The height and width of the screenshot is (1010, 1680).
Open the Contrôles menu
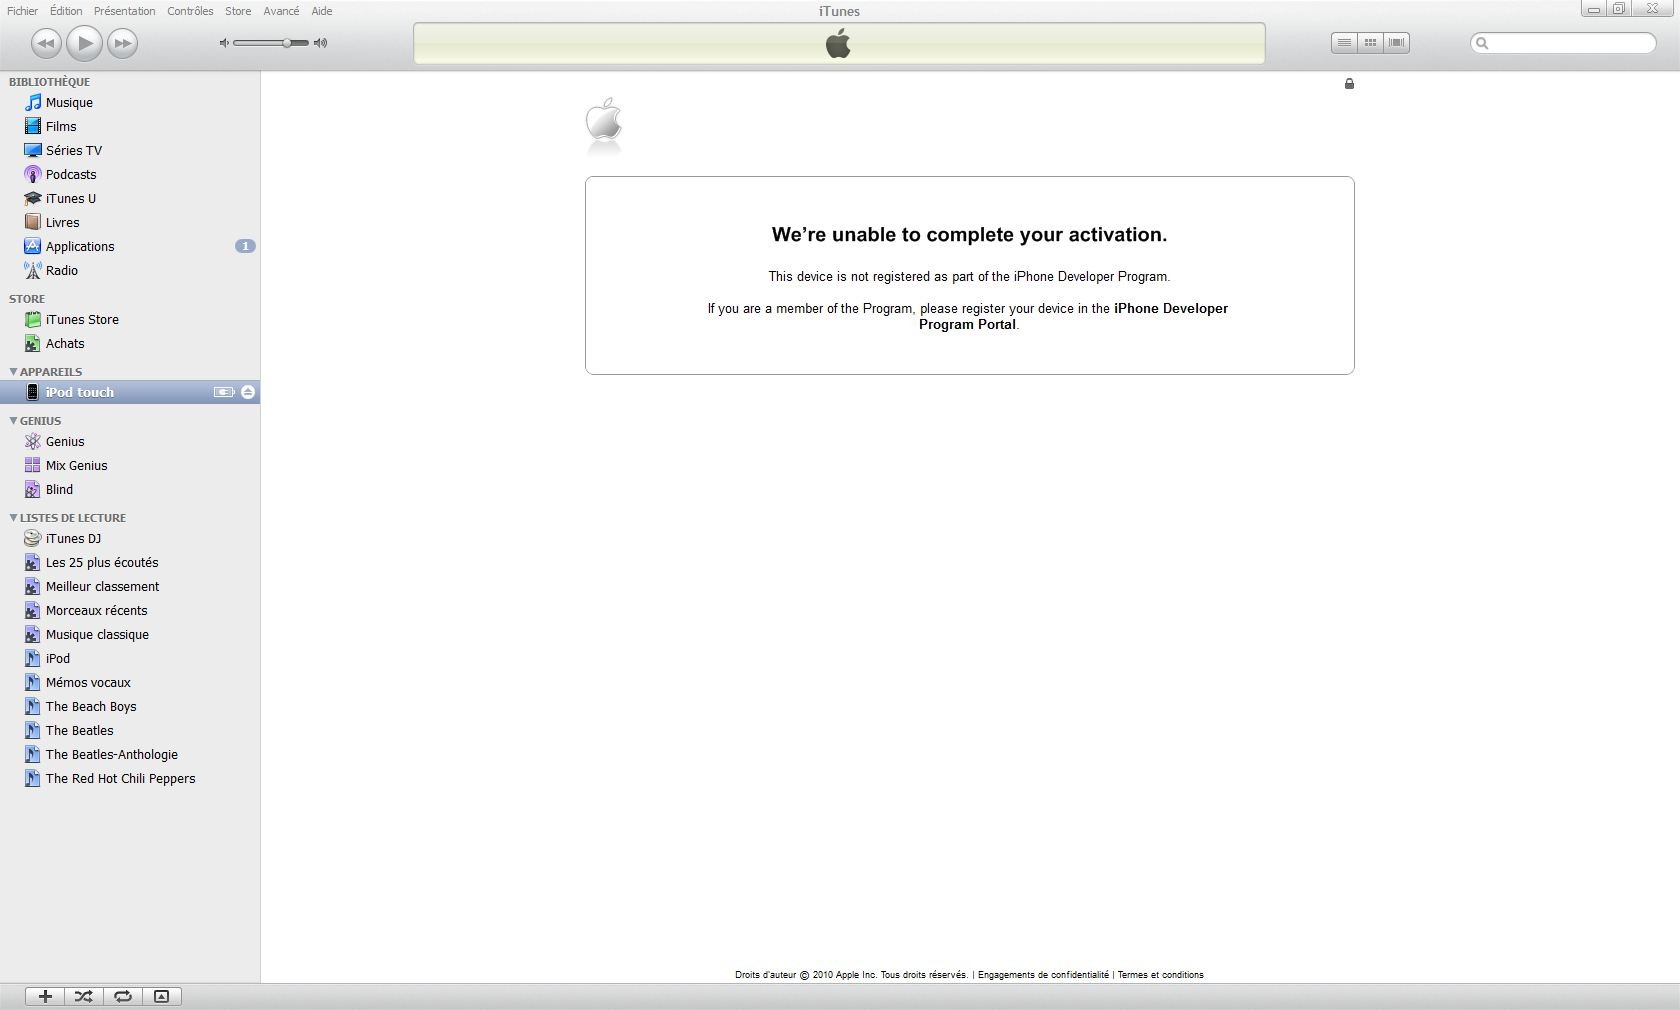coord(190,11)
